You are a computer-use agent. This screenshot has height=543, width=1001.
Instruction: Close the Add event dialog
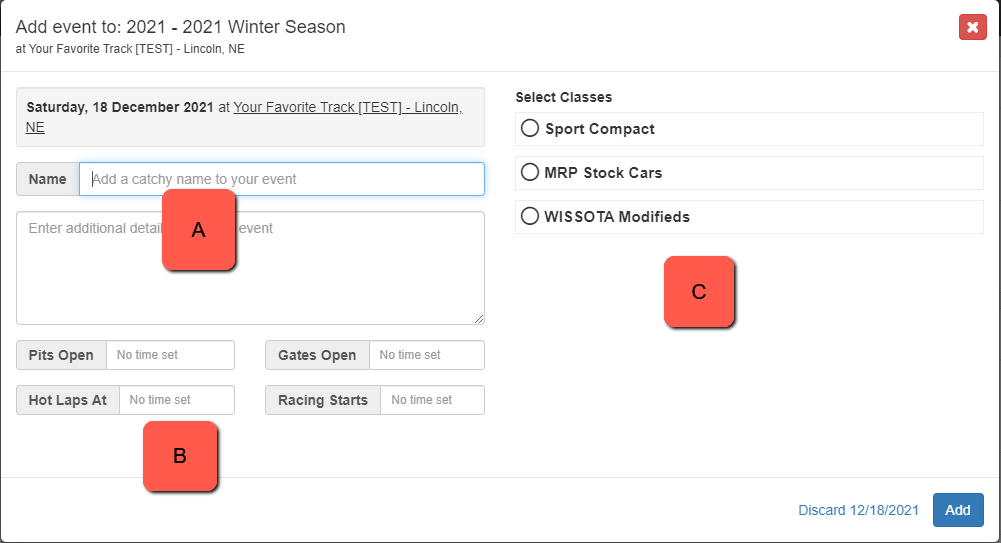(972, 27)
